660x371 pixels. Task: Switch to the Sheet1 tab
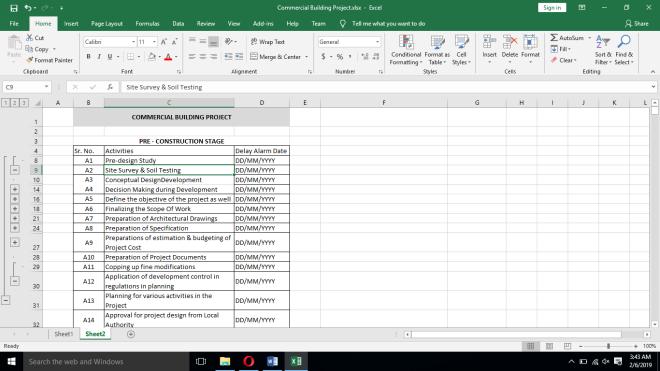tap(64, 334)
